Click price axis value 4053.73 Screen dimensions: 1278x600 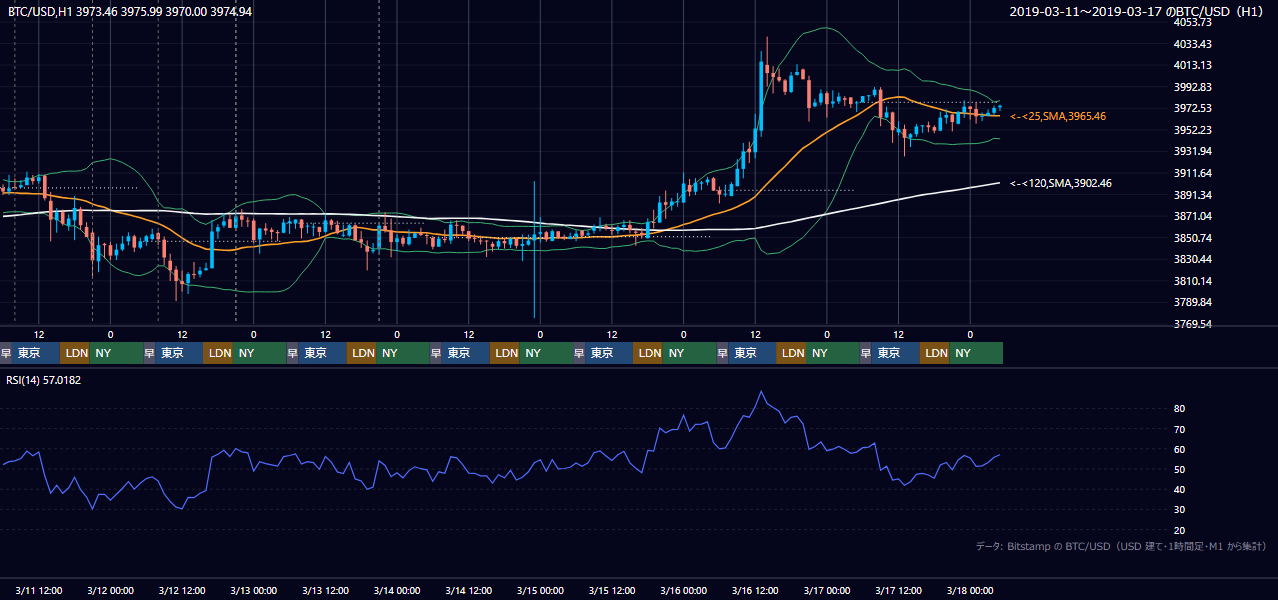point(1193,22)
